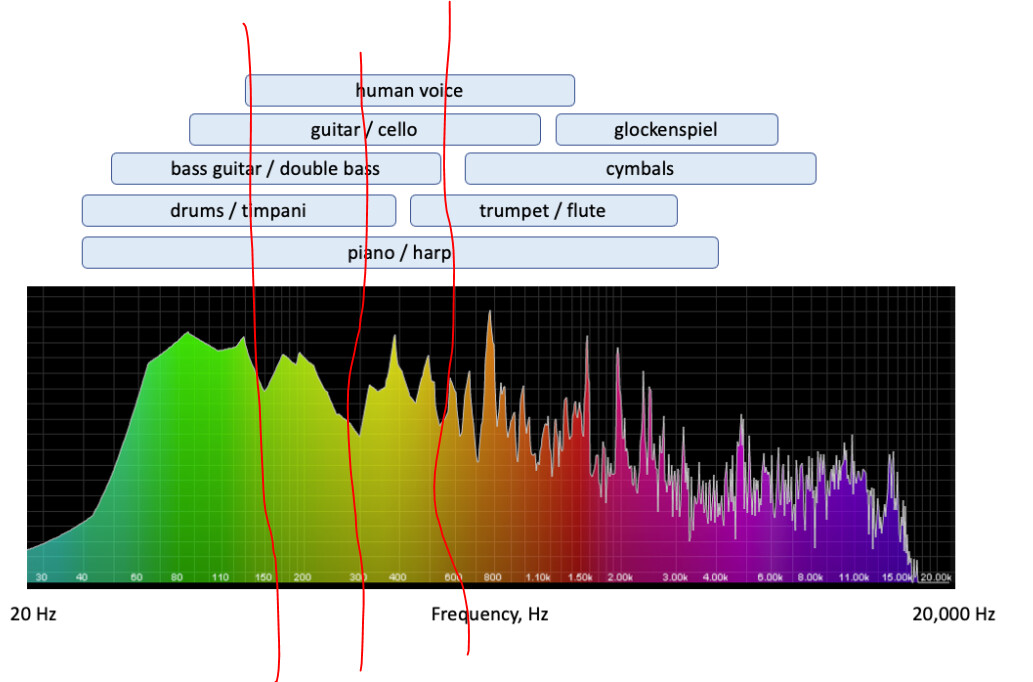Screen dimensions: 1033x682
Task: Select the 'bass guitar / double bass' box
Action: pyautogui.click(x=276, y=169)
